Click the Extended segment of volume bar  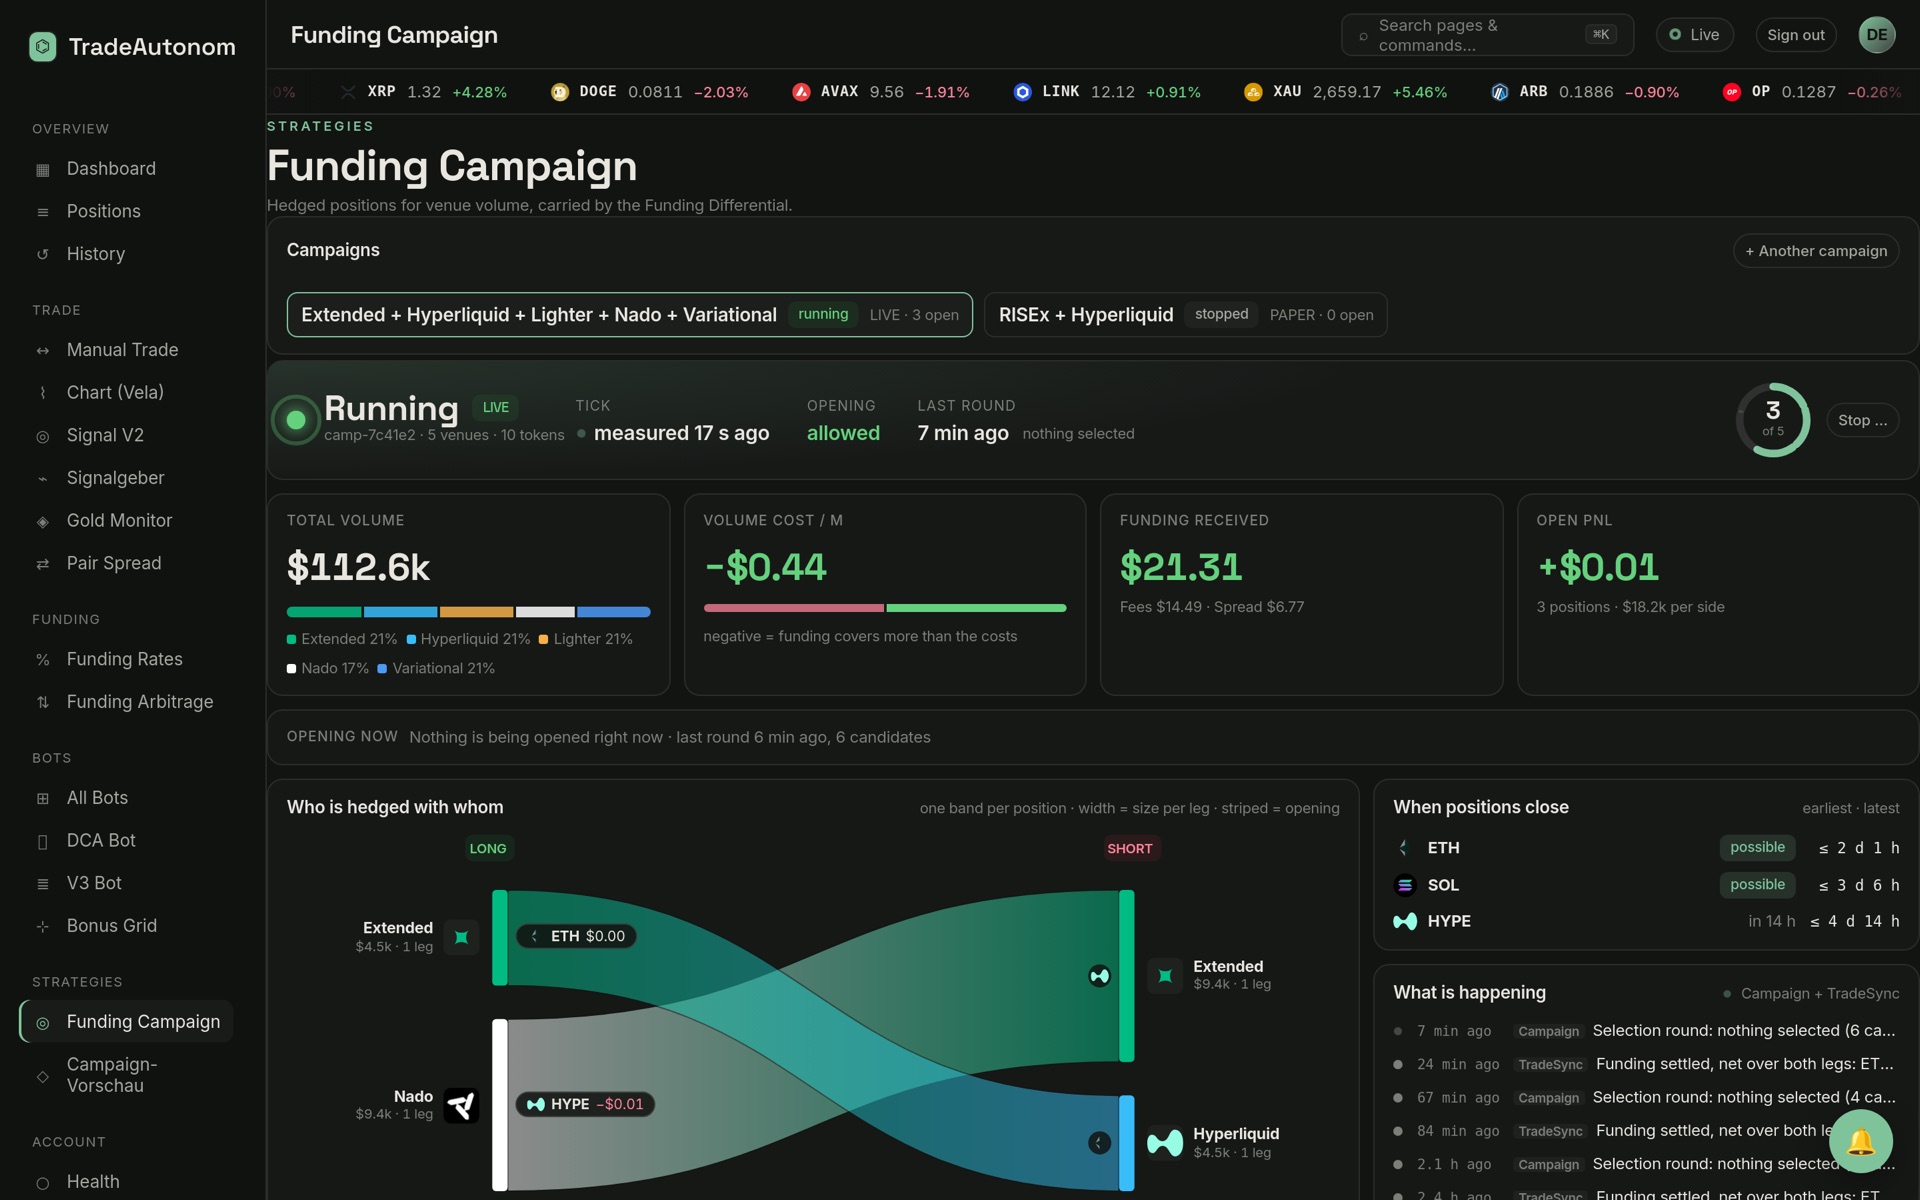coord(324,612)
